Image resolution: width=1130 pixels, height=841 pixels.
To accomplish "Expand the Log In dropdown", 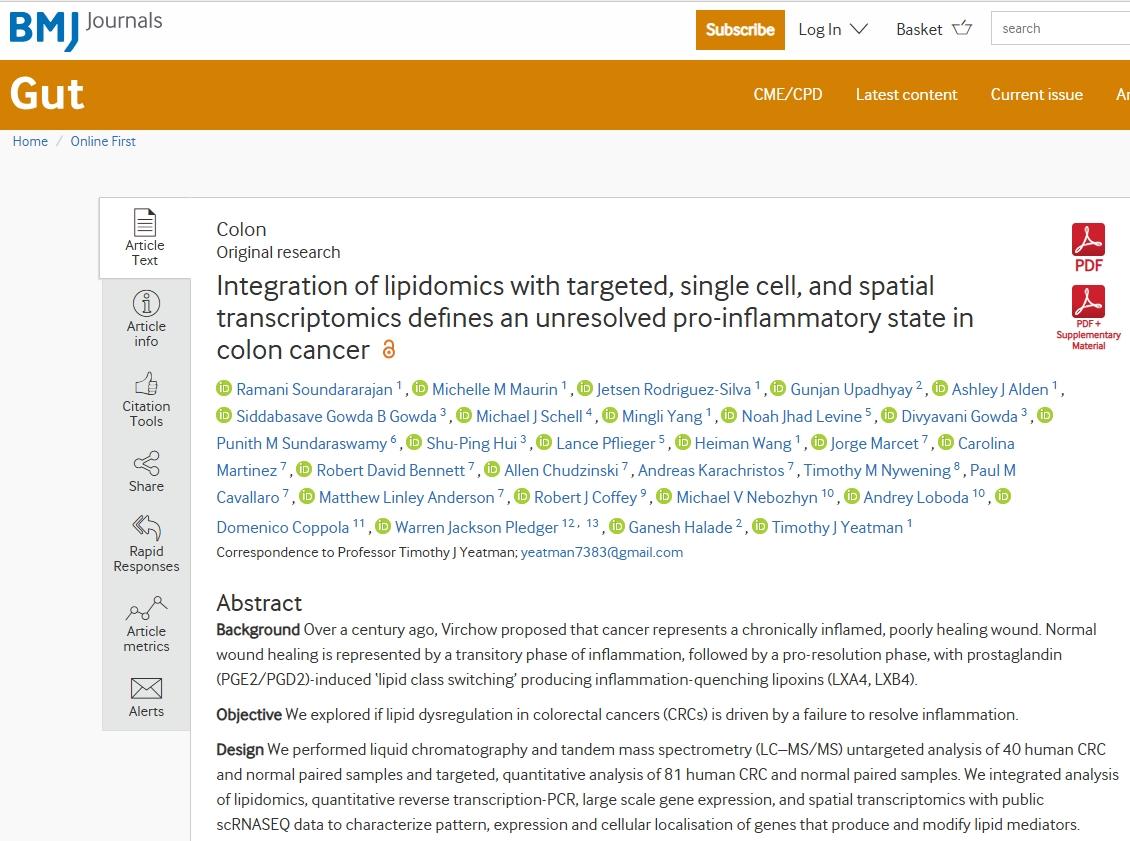I will click(832, 29).
